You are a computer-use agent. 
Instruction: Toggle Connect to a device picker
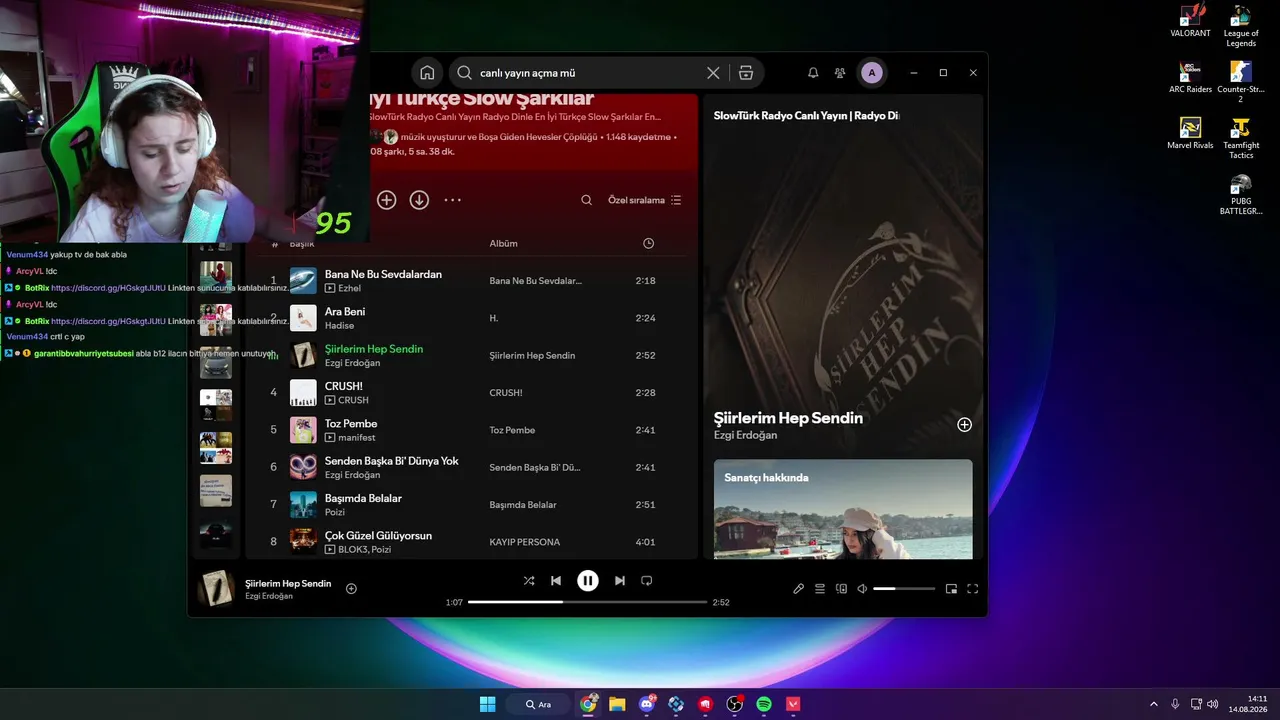(x=841, y=589)
